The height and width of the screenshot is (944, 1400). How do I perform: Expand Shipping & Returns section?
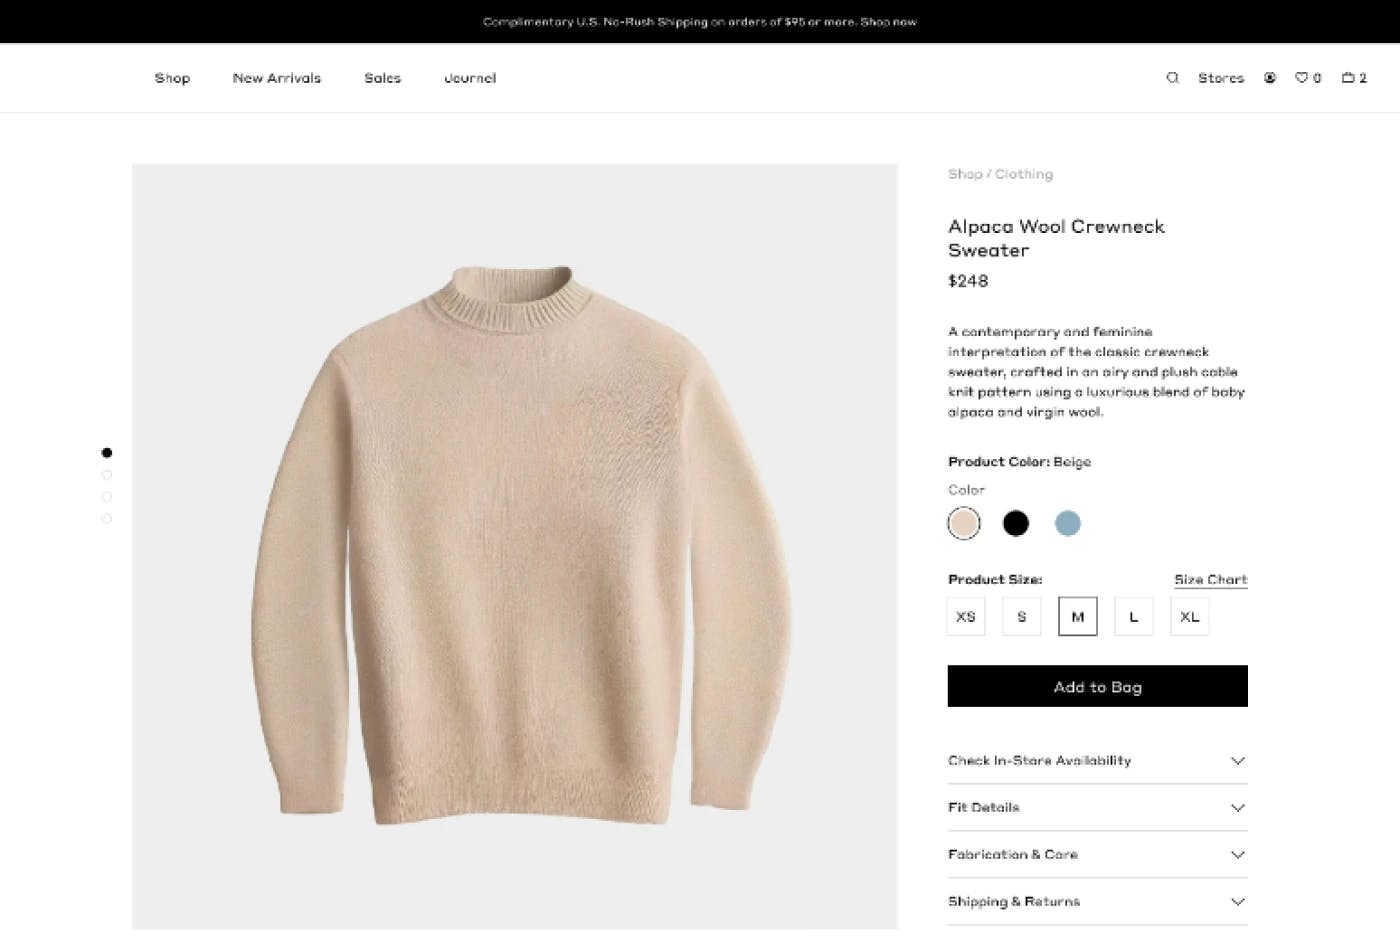tap(1097, 902)
